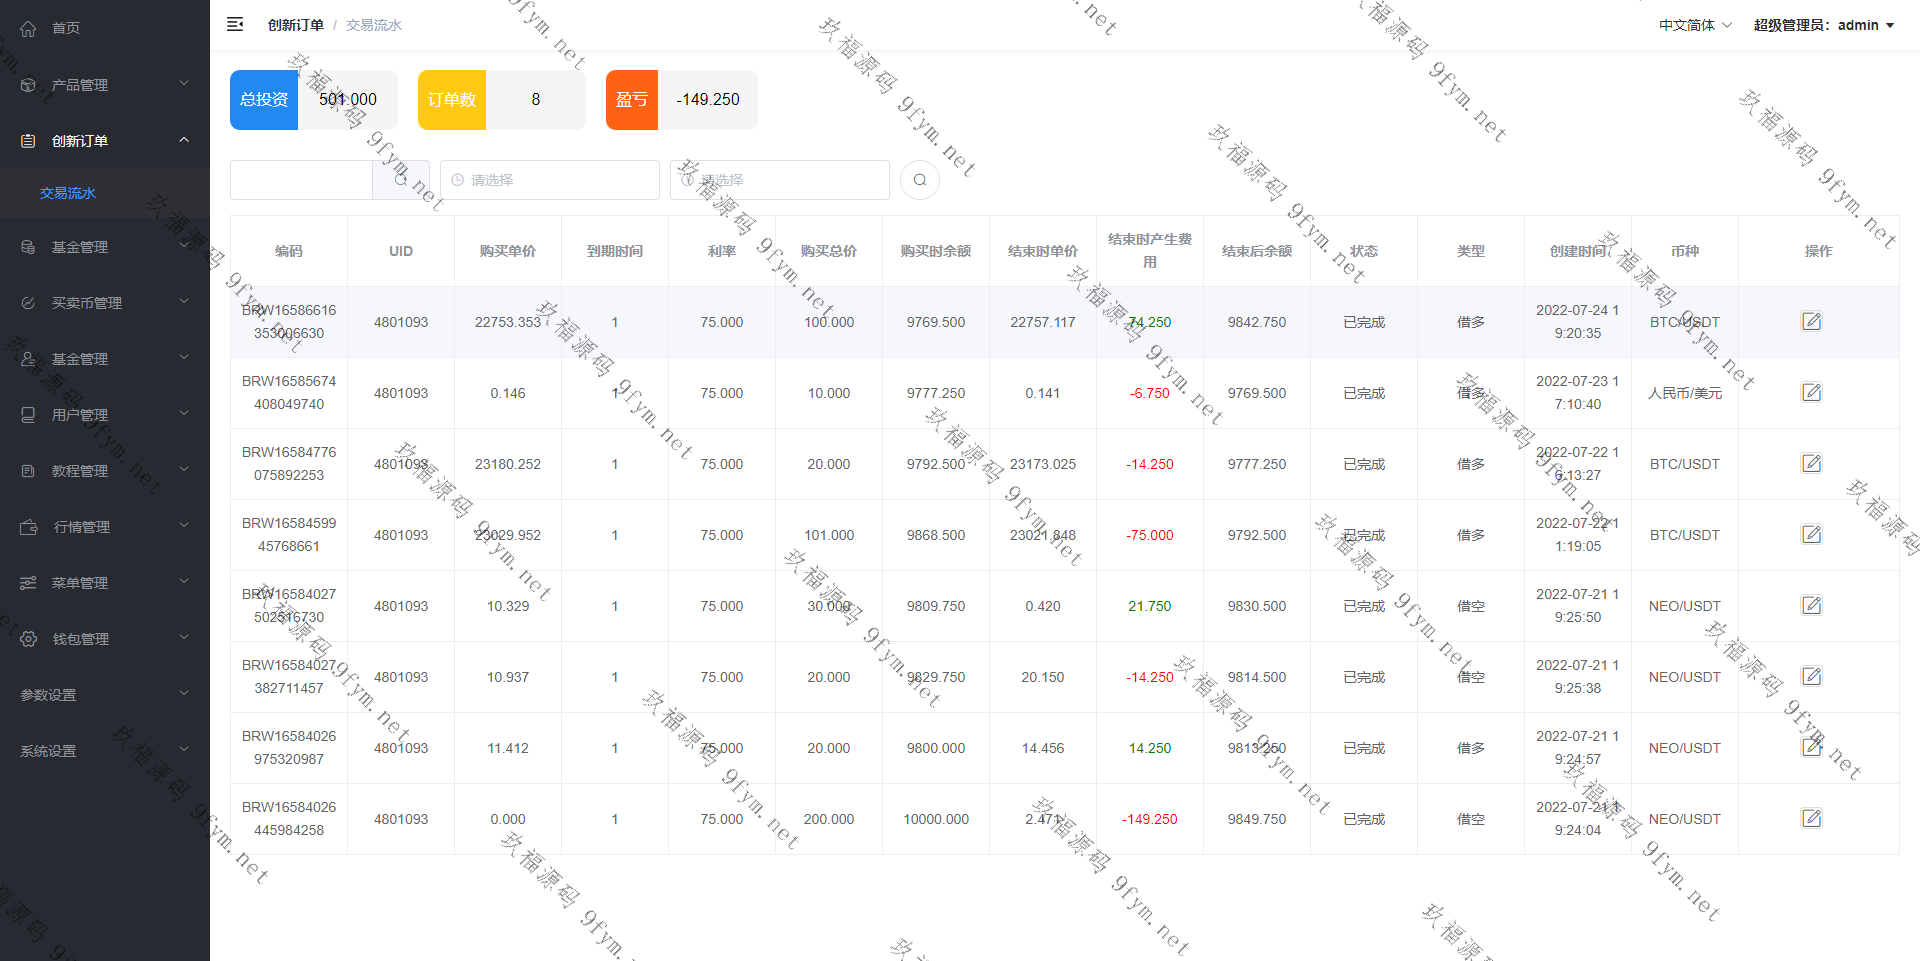
Task: Click the sidebar collapse hamburger icon
Action: [x=235, y=24]
